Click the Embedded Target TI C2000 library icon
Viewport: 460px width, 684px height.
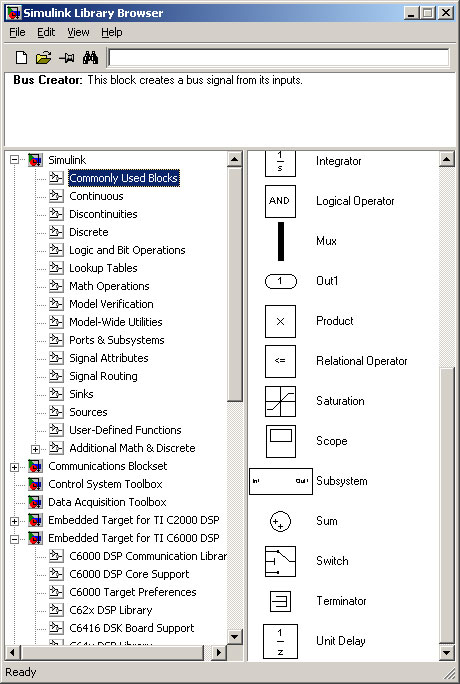[x=35, y=520]
